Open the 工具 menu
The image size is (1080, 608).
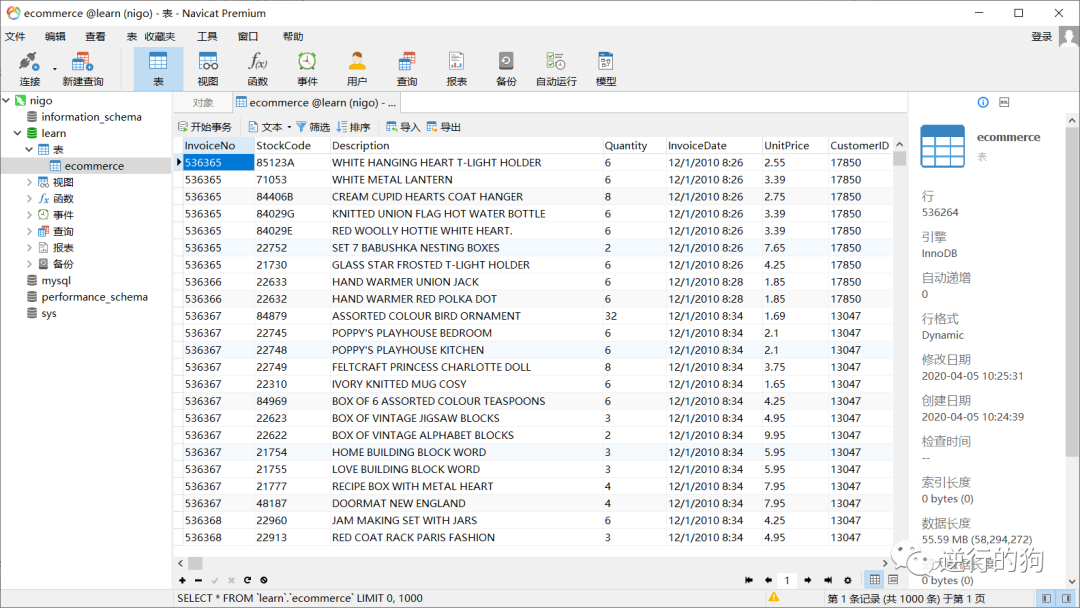pos(207,36)
